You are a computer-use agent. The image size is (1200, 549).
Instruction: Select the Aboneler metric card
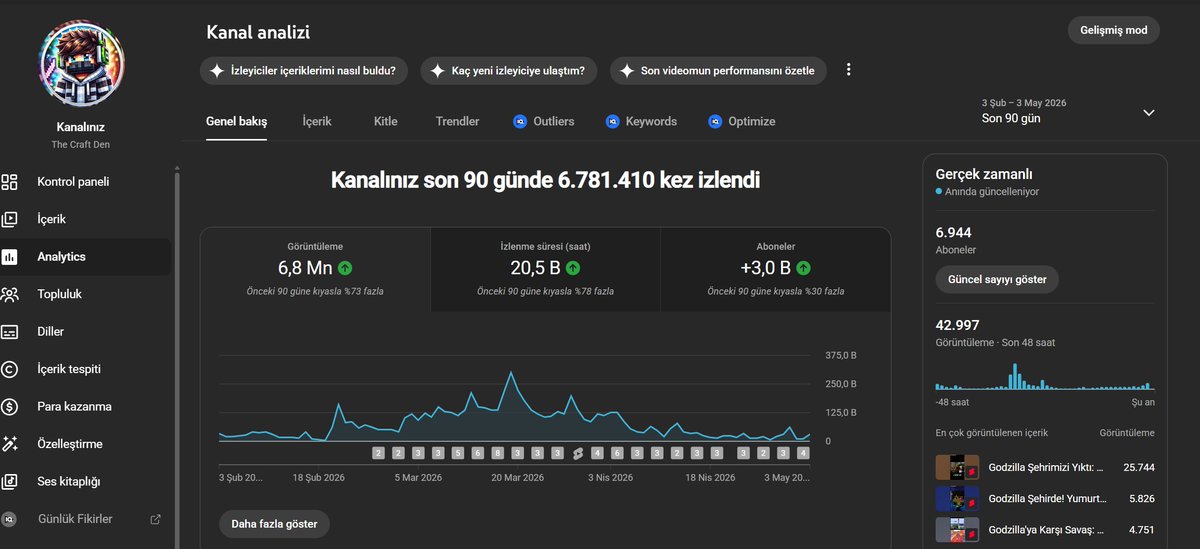click(x=776, y=269)
